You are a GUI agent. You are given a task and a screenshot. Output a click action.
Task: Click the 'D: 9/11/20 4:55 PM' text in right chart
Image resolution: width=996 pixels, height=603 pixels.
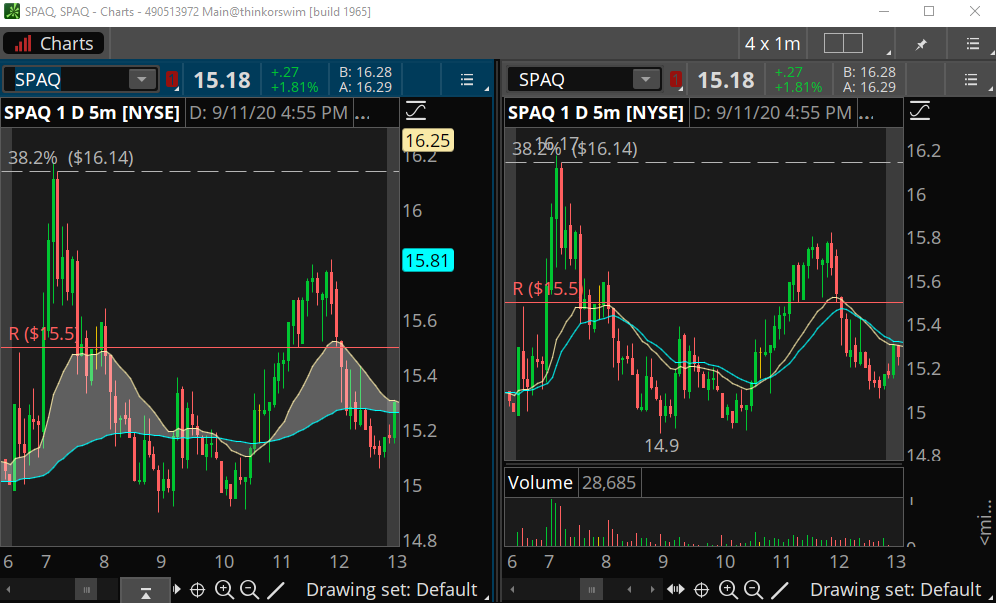point(772,113)
